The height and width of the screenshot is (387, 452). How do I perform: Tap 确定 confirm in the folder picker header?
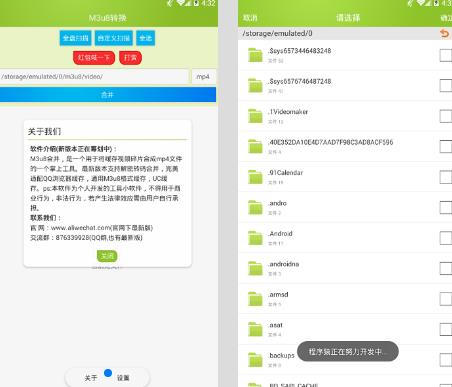click(446, 18)
